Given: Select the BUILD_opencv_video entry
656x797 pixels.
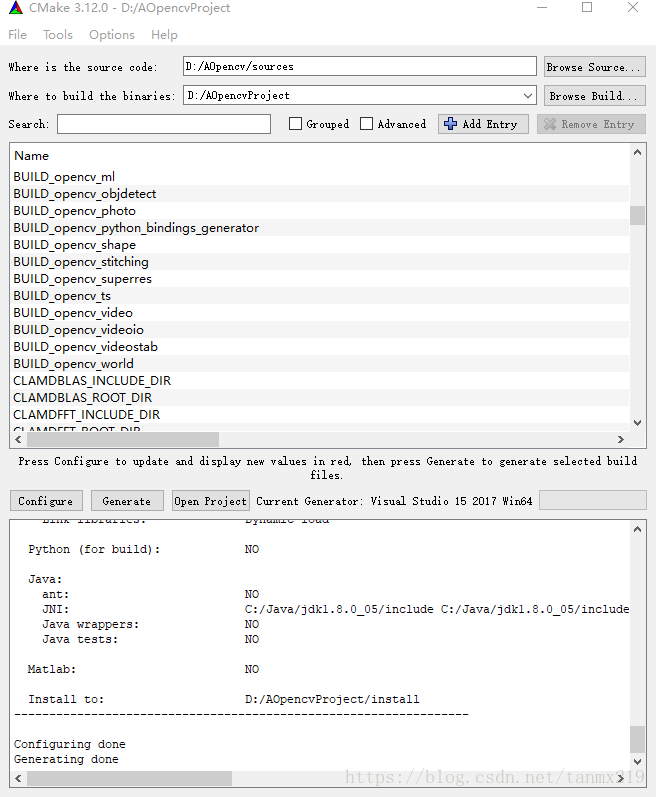Looking at the screenshot, I should click(x=320, y=313).
